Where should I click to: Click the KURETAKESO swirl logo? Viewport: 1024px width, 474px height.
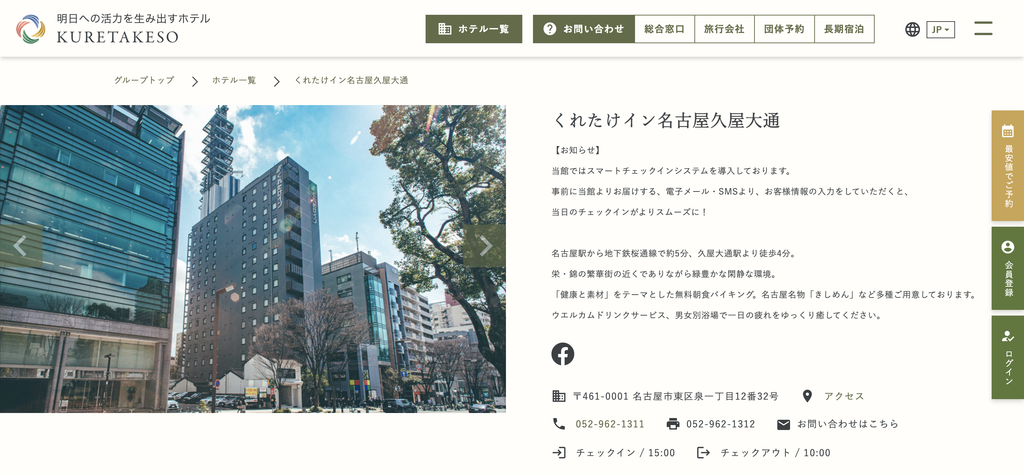pos(31,29)
